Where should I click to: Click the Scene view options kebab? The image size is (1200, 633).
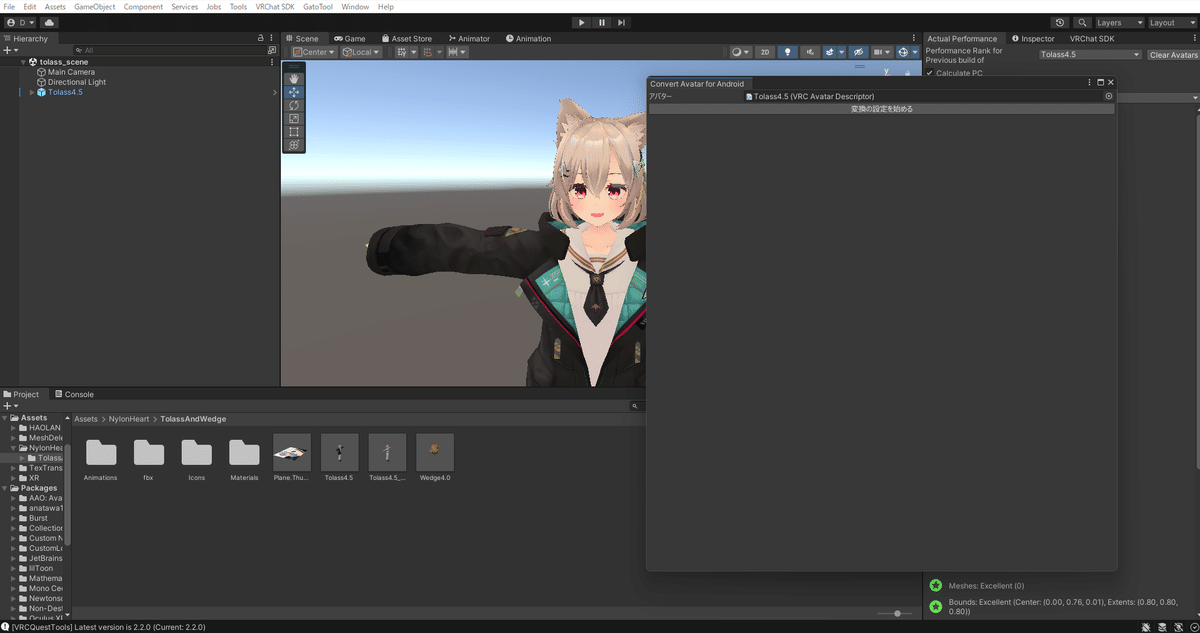[914, 38]
